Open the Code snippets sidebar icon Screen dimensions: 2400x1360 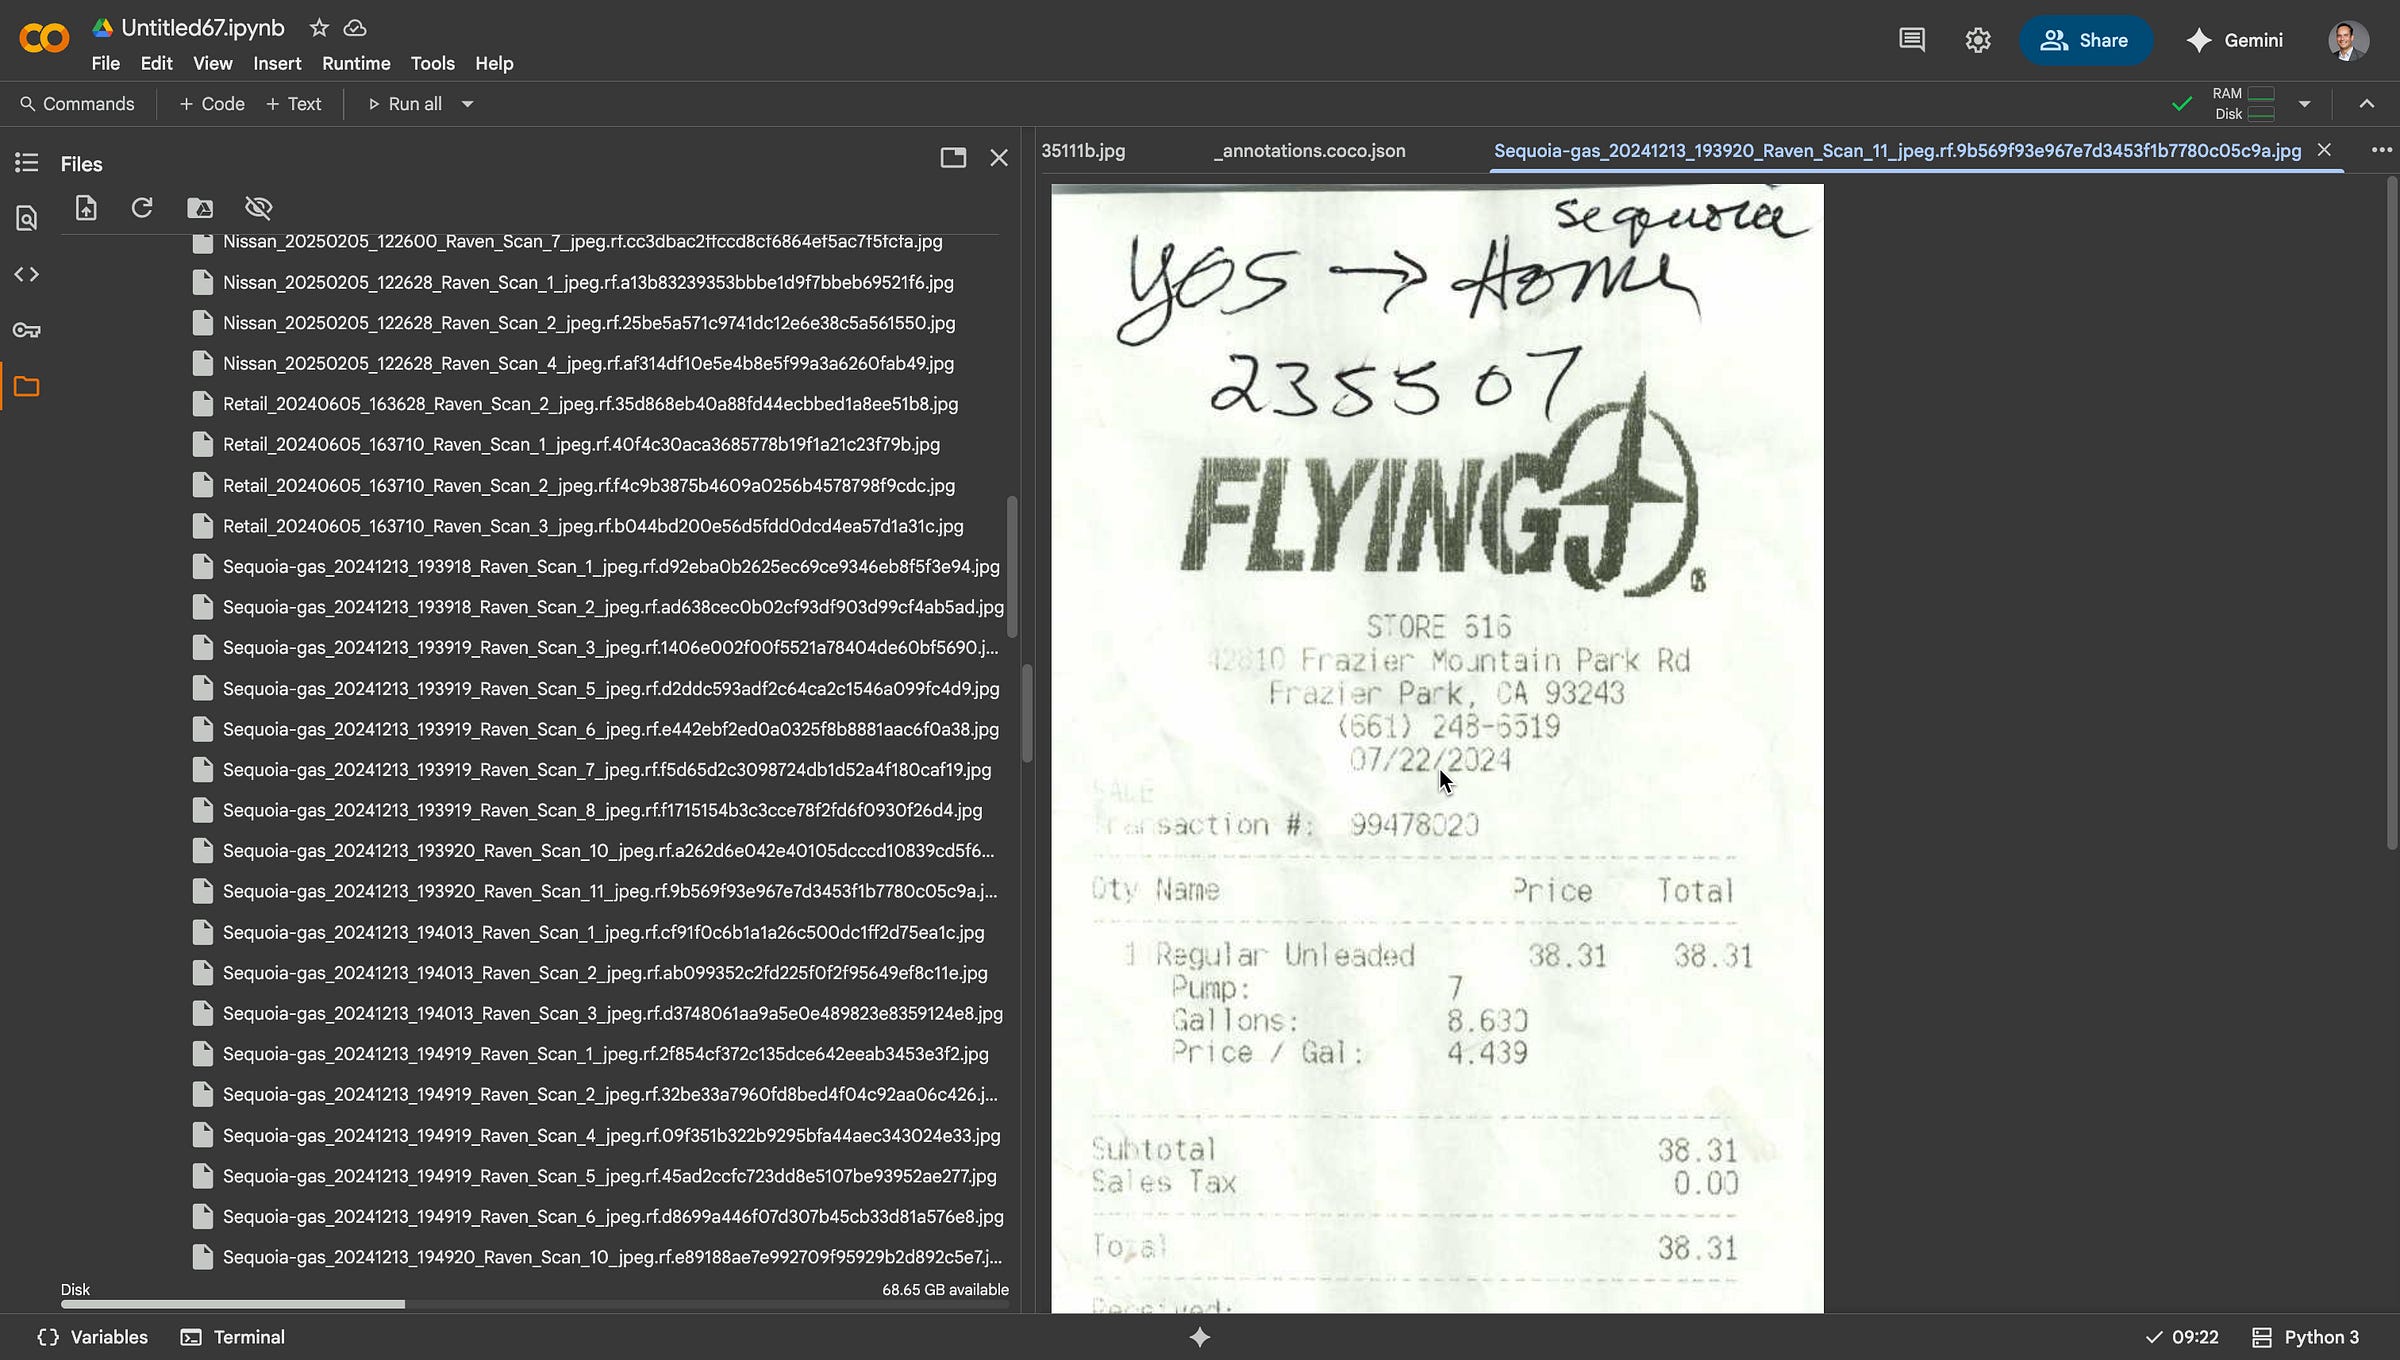[x=27, y=274]
